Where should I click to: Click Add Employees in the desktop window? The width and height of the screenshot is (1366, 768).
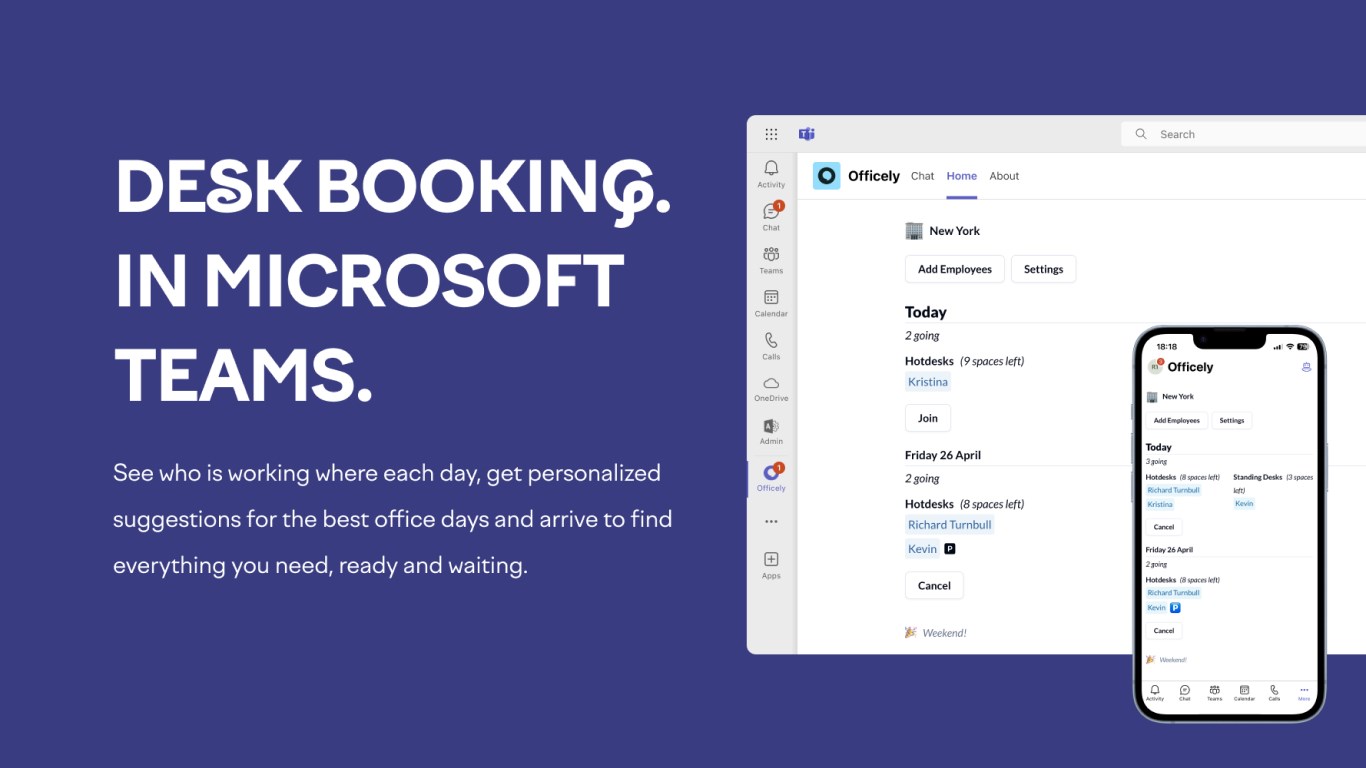pyautogui.click(x=955, y=269)
